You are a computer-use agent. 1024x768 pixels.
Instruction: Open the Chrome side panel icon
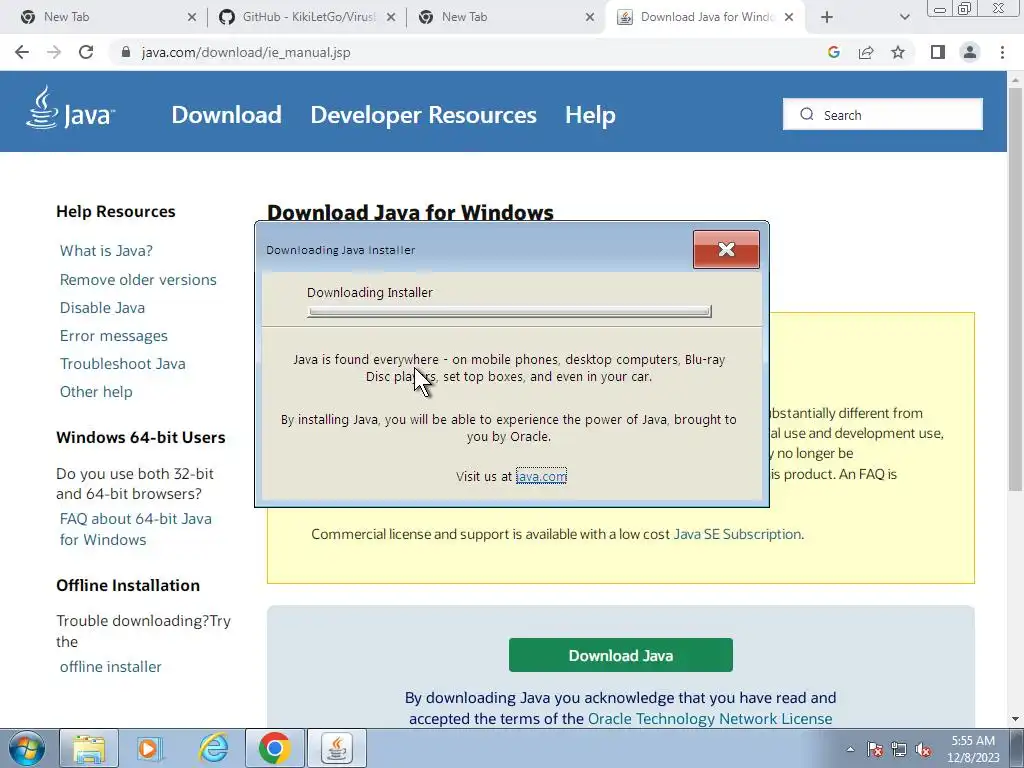938,52
